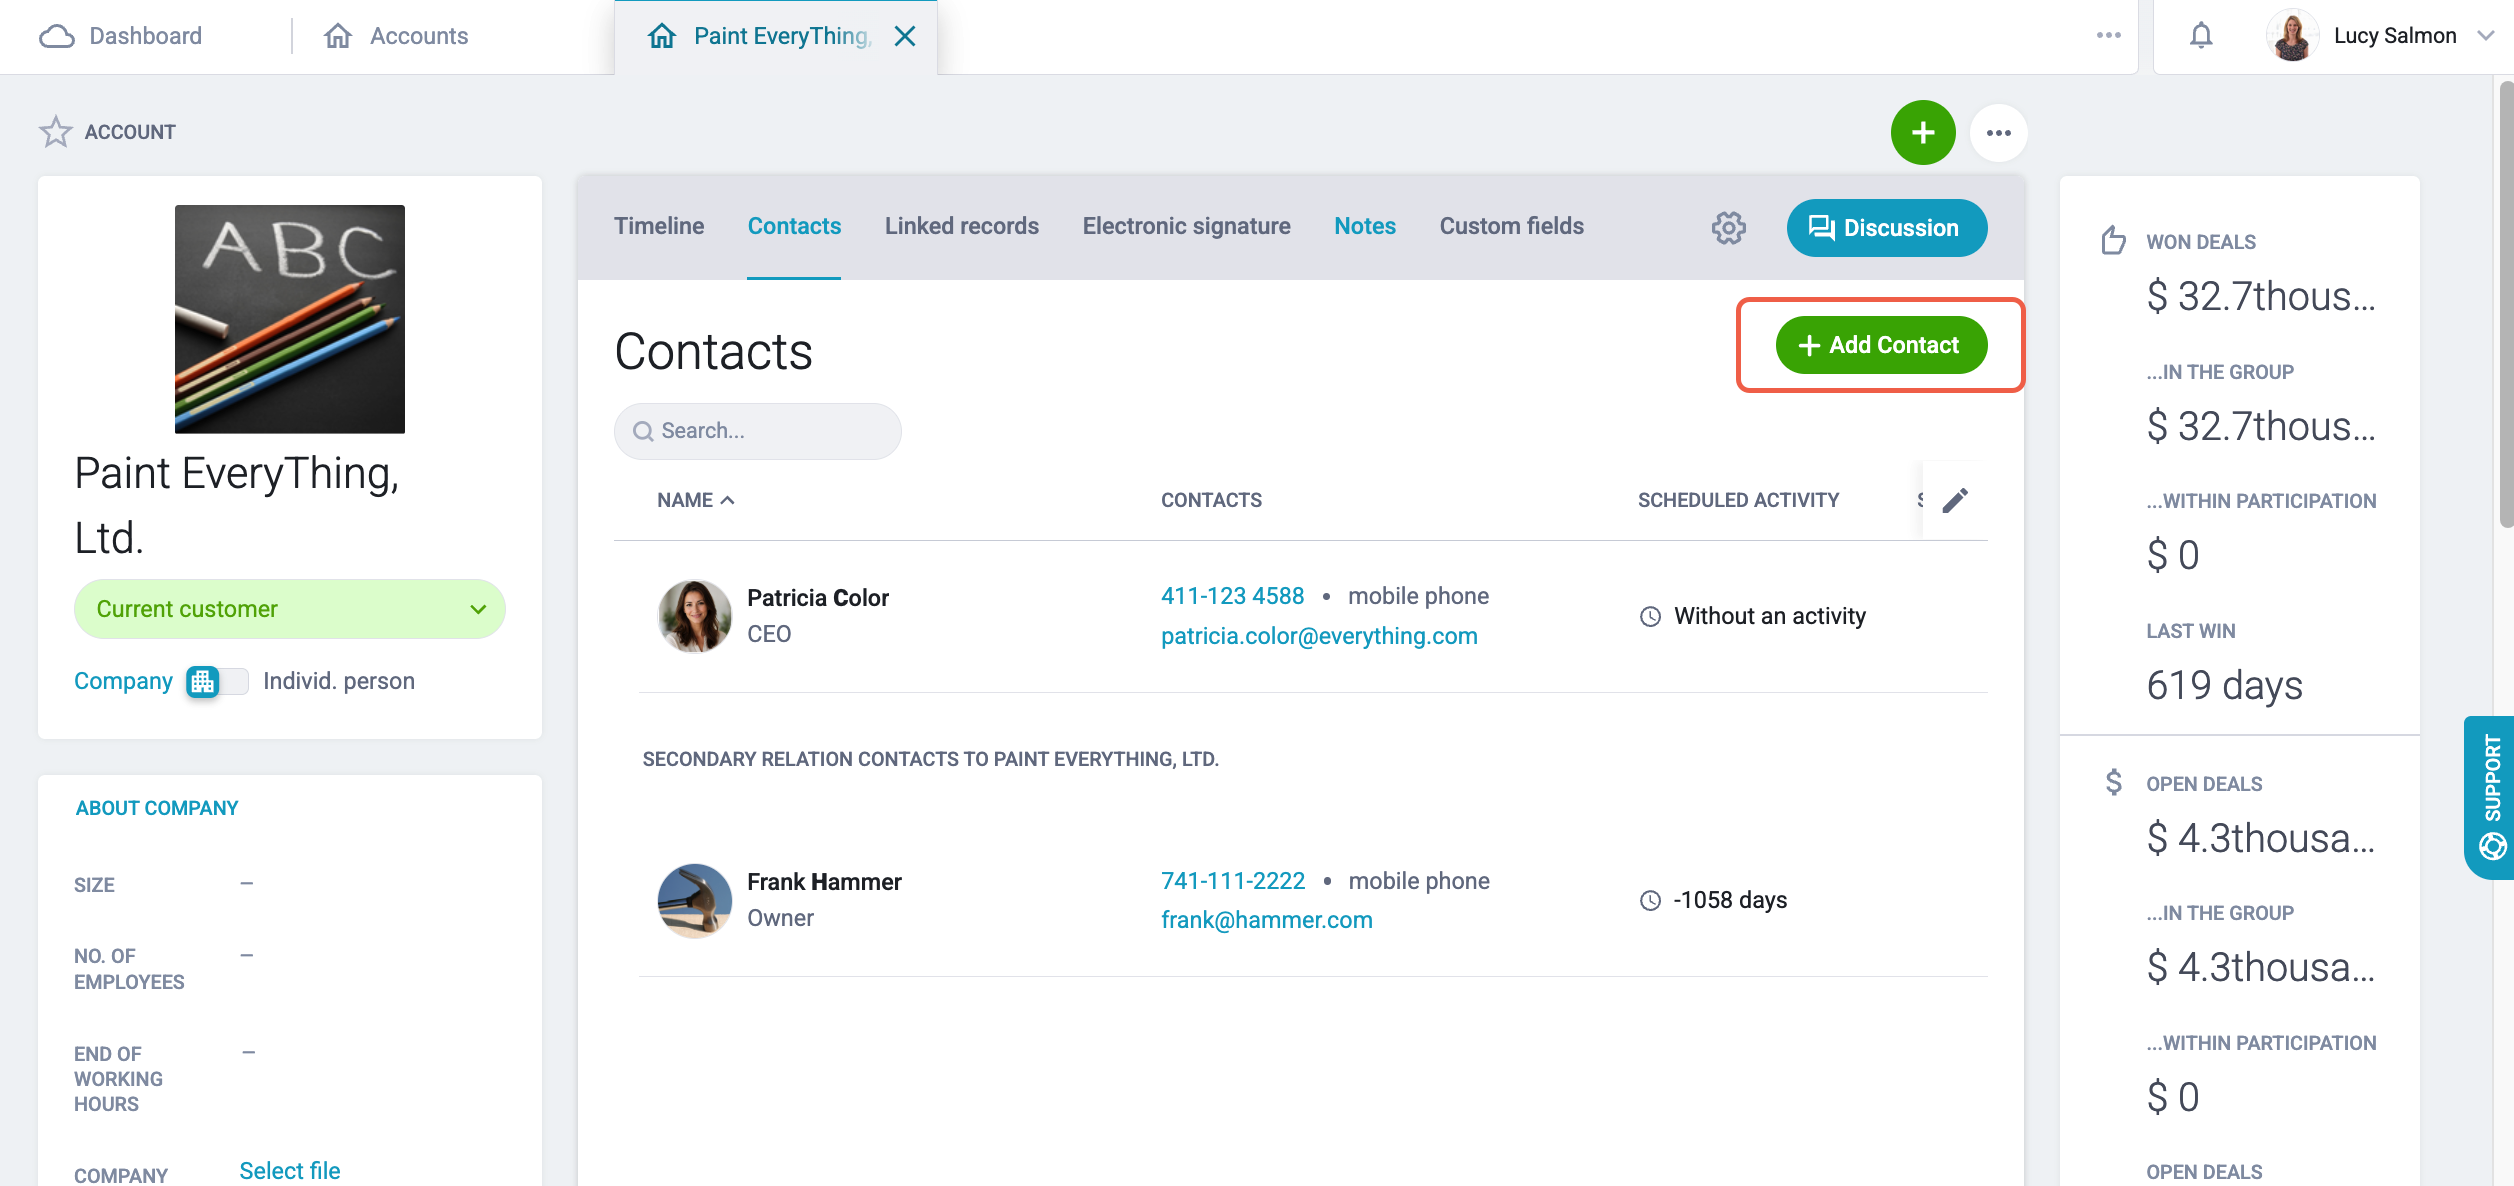The height and width of the screenshot is (1186, 2514).
Task: Open the Notes tab
Action: coord(1365,226)
